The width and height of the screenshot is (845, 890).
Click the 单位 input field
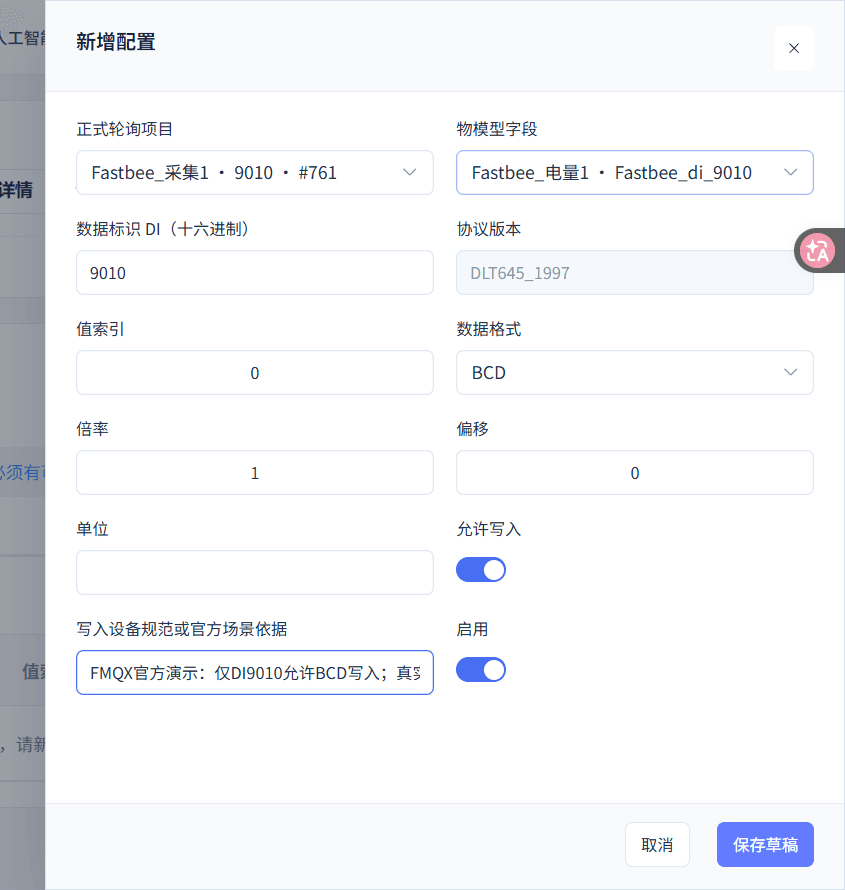click(x=255, y=572)
